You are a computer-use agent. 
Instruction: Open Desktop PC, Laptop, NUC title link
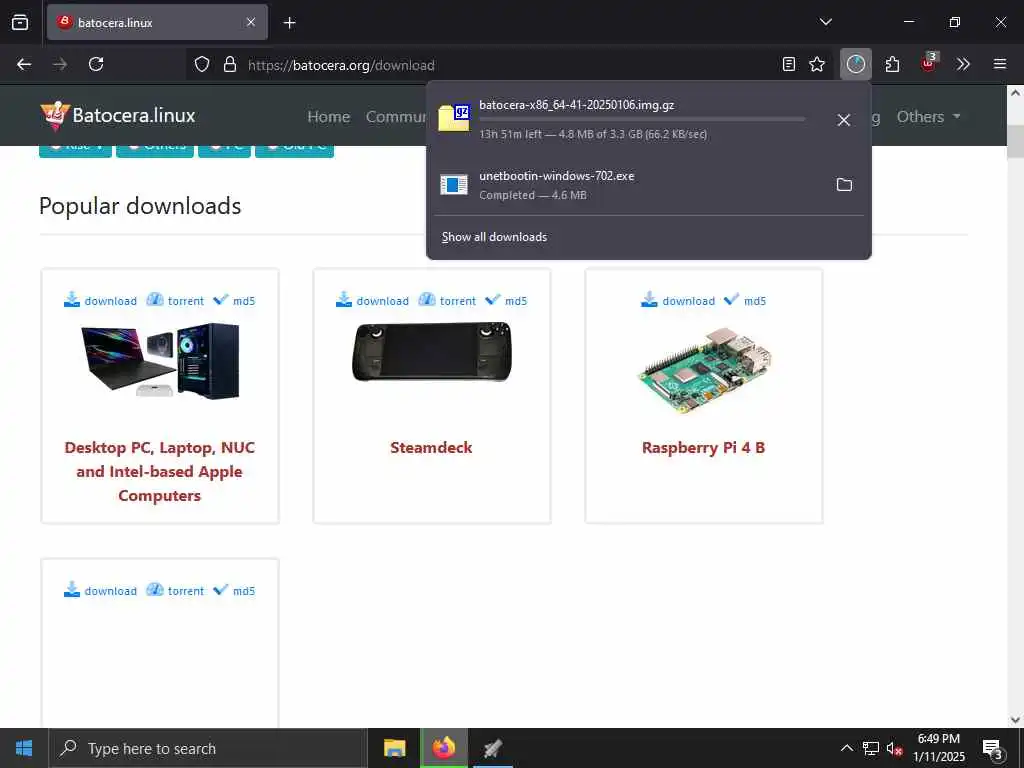159,472
